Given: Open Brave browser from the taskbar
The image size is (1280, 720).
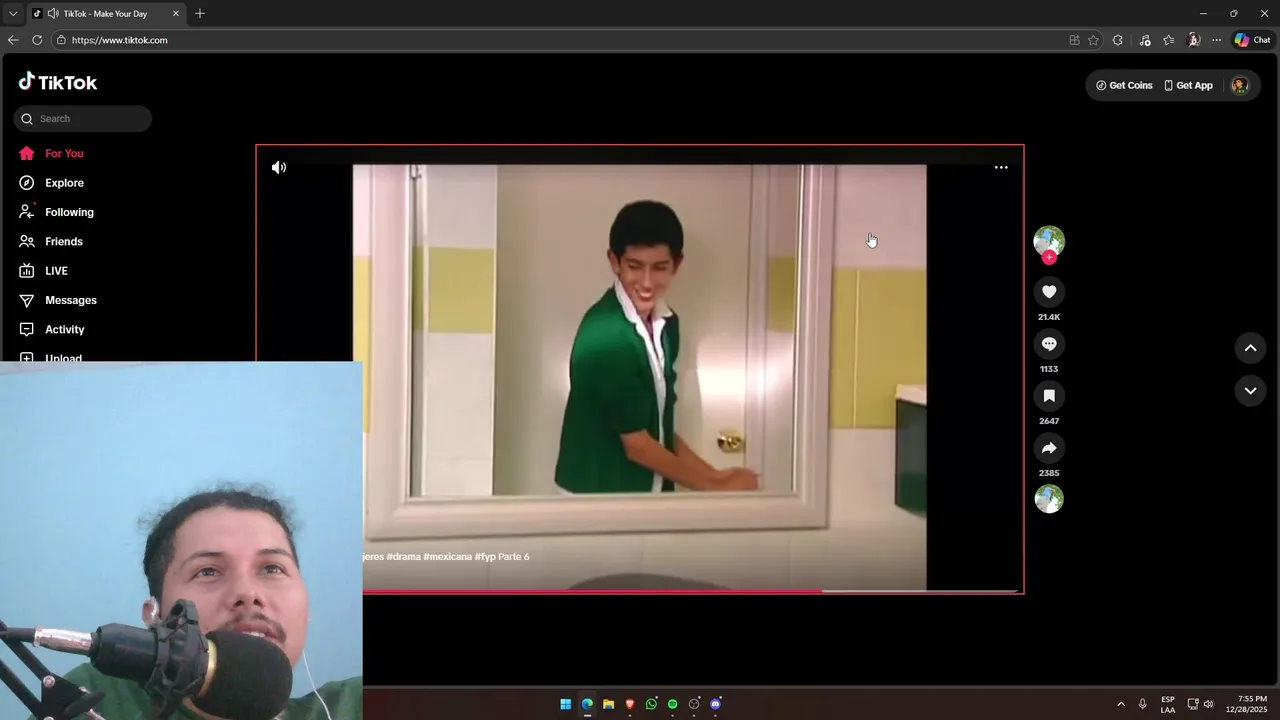Looking at the screenshot, I should (630, 704).
